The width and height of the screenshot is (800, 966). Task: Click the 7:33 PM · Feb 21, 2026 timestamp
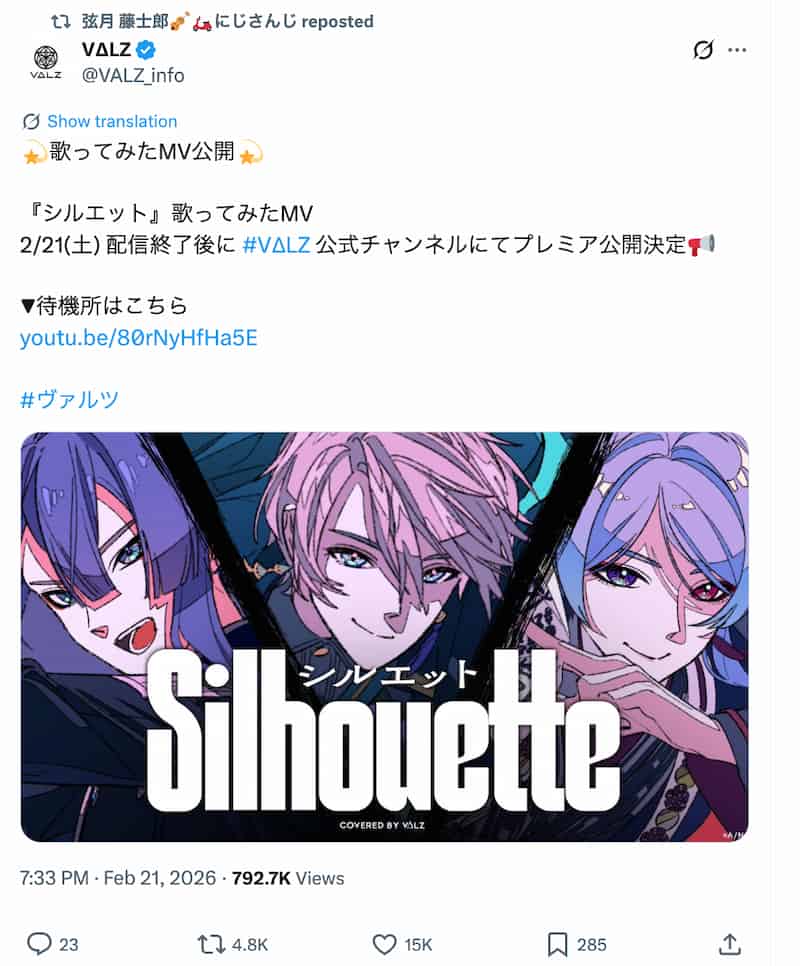pyautogui.click(x=118, y=878)
